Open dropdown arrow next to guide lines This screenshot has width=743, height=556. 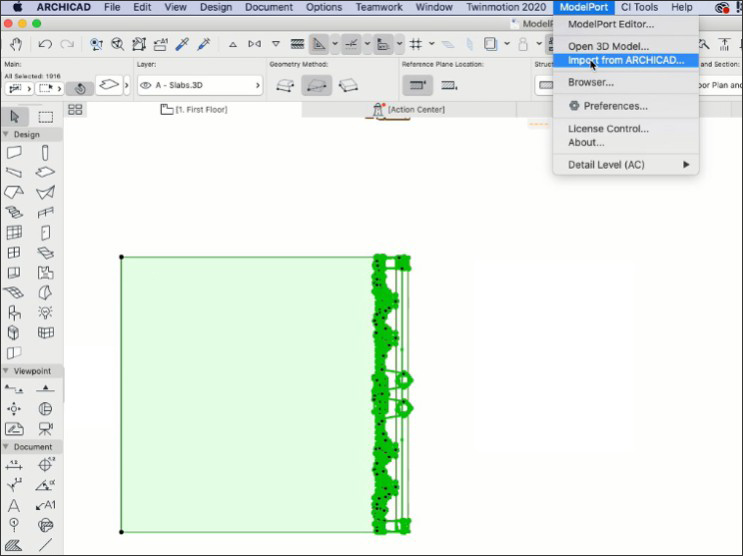335,44
